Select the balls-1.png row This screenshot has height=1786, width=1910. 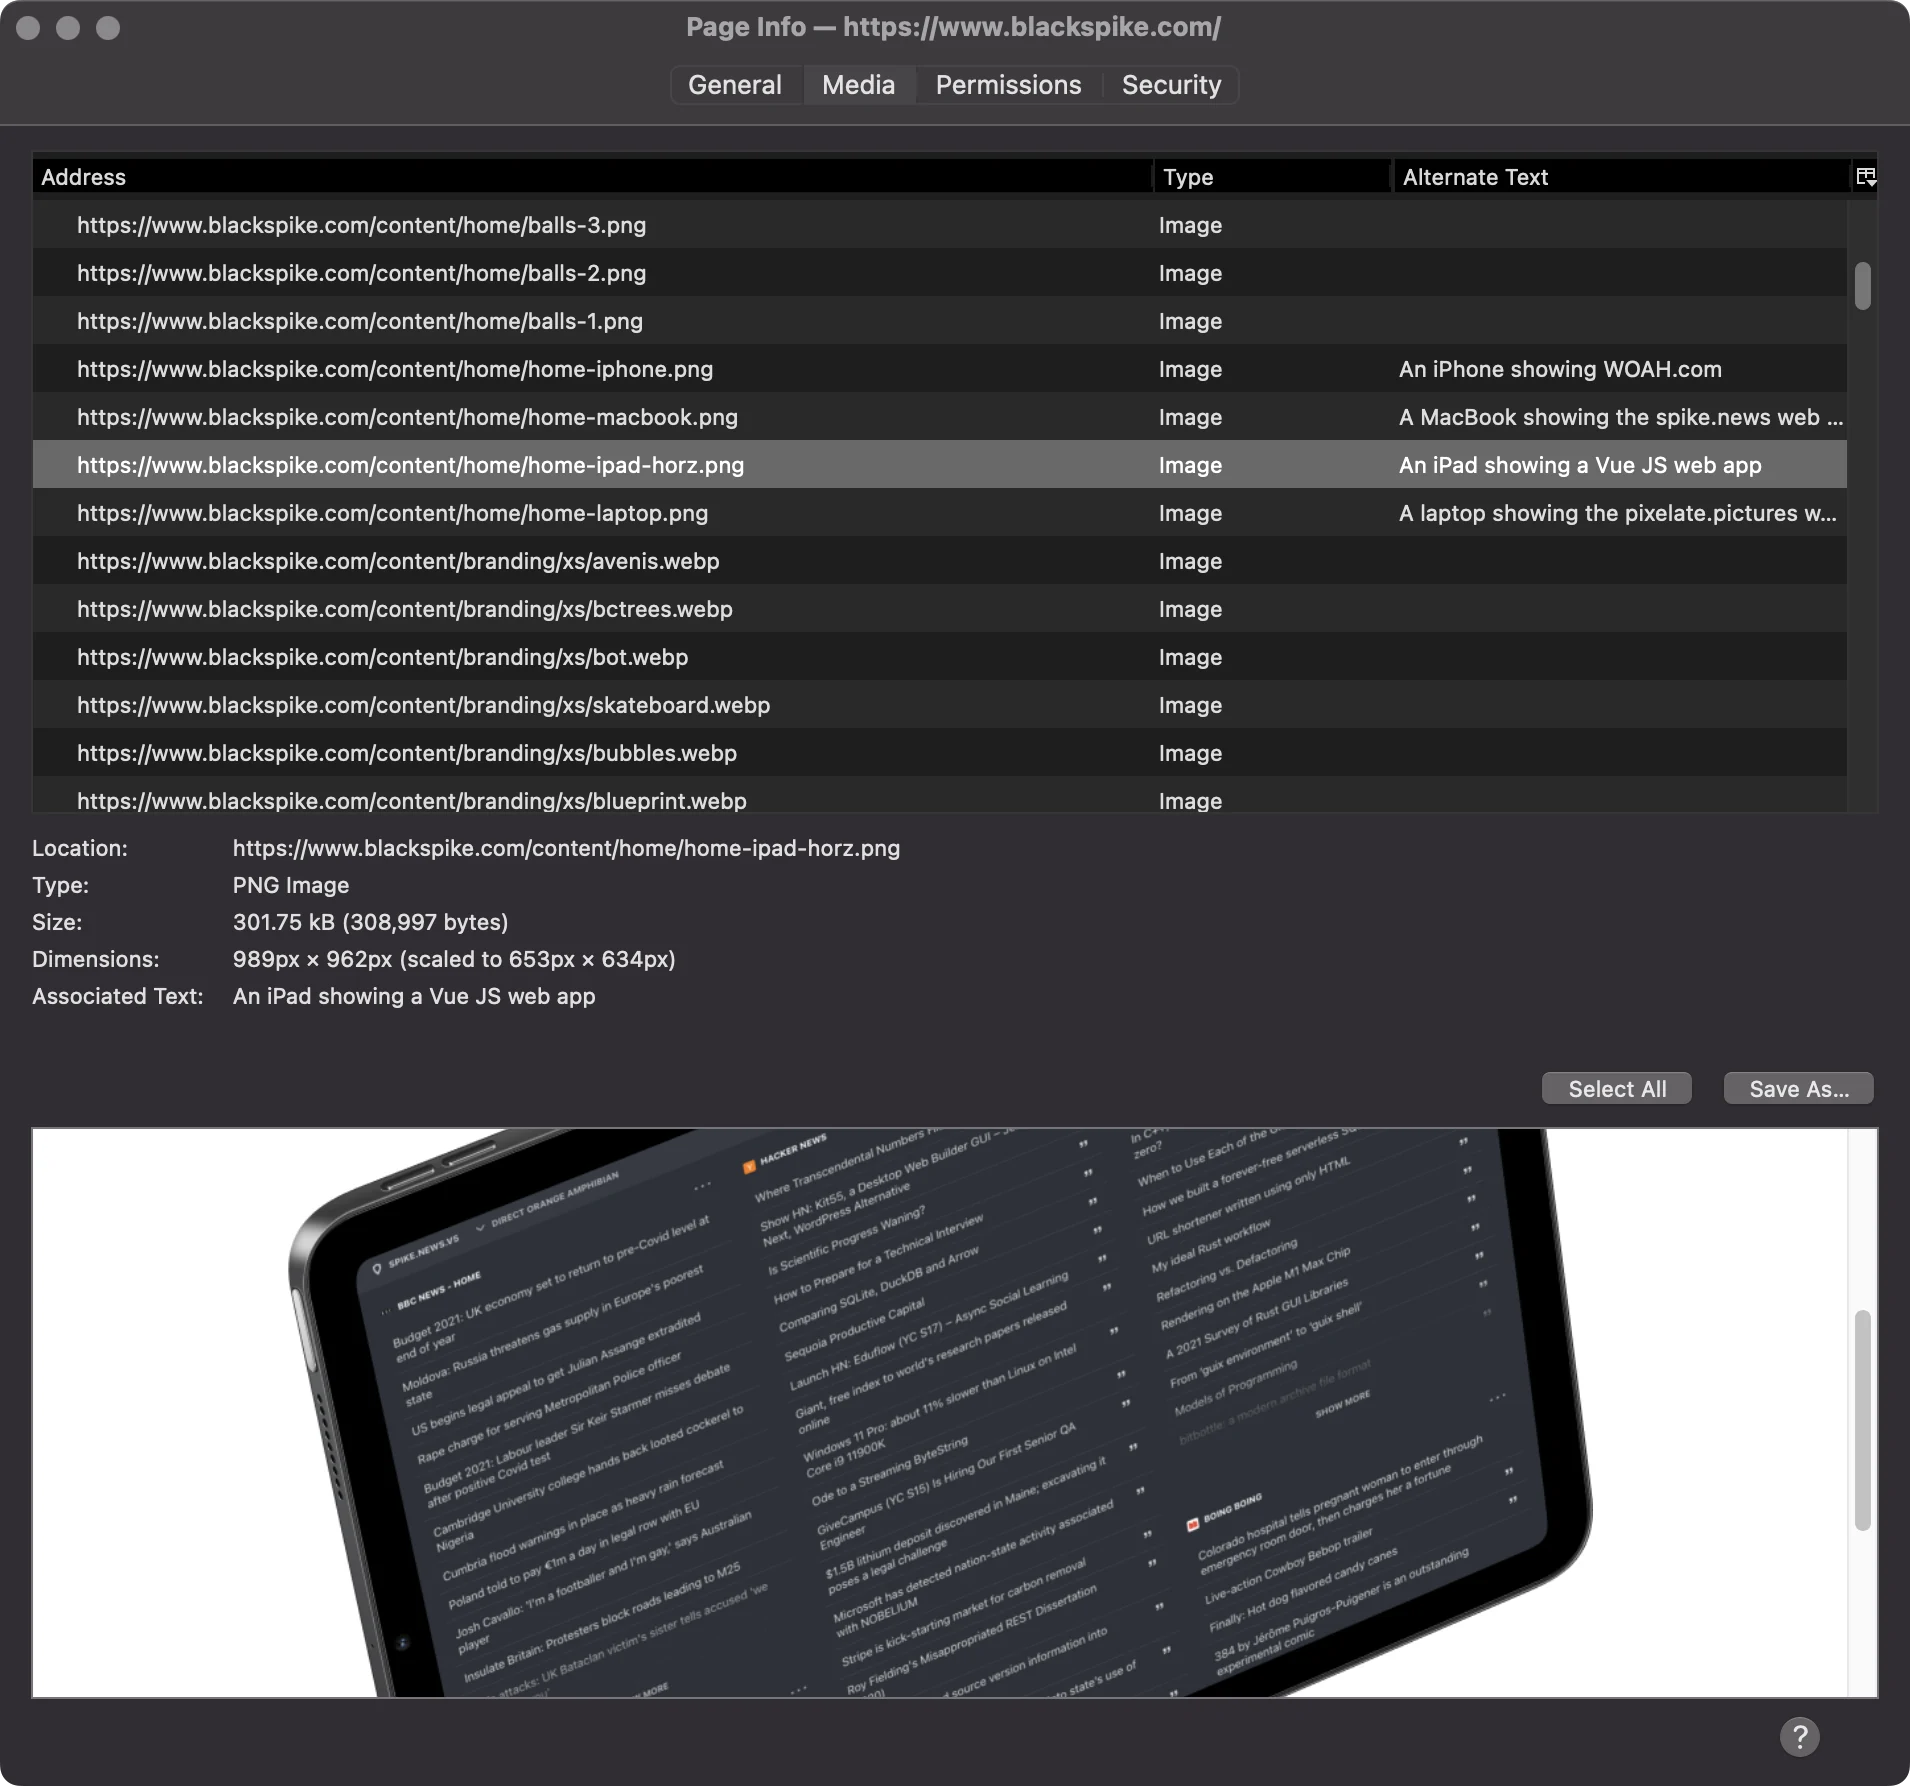[939, 321]
